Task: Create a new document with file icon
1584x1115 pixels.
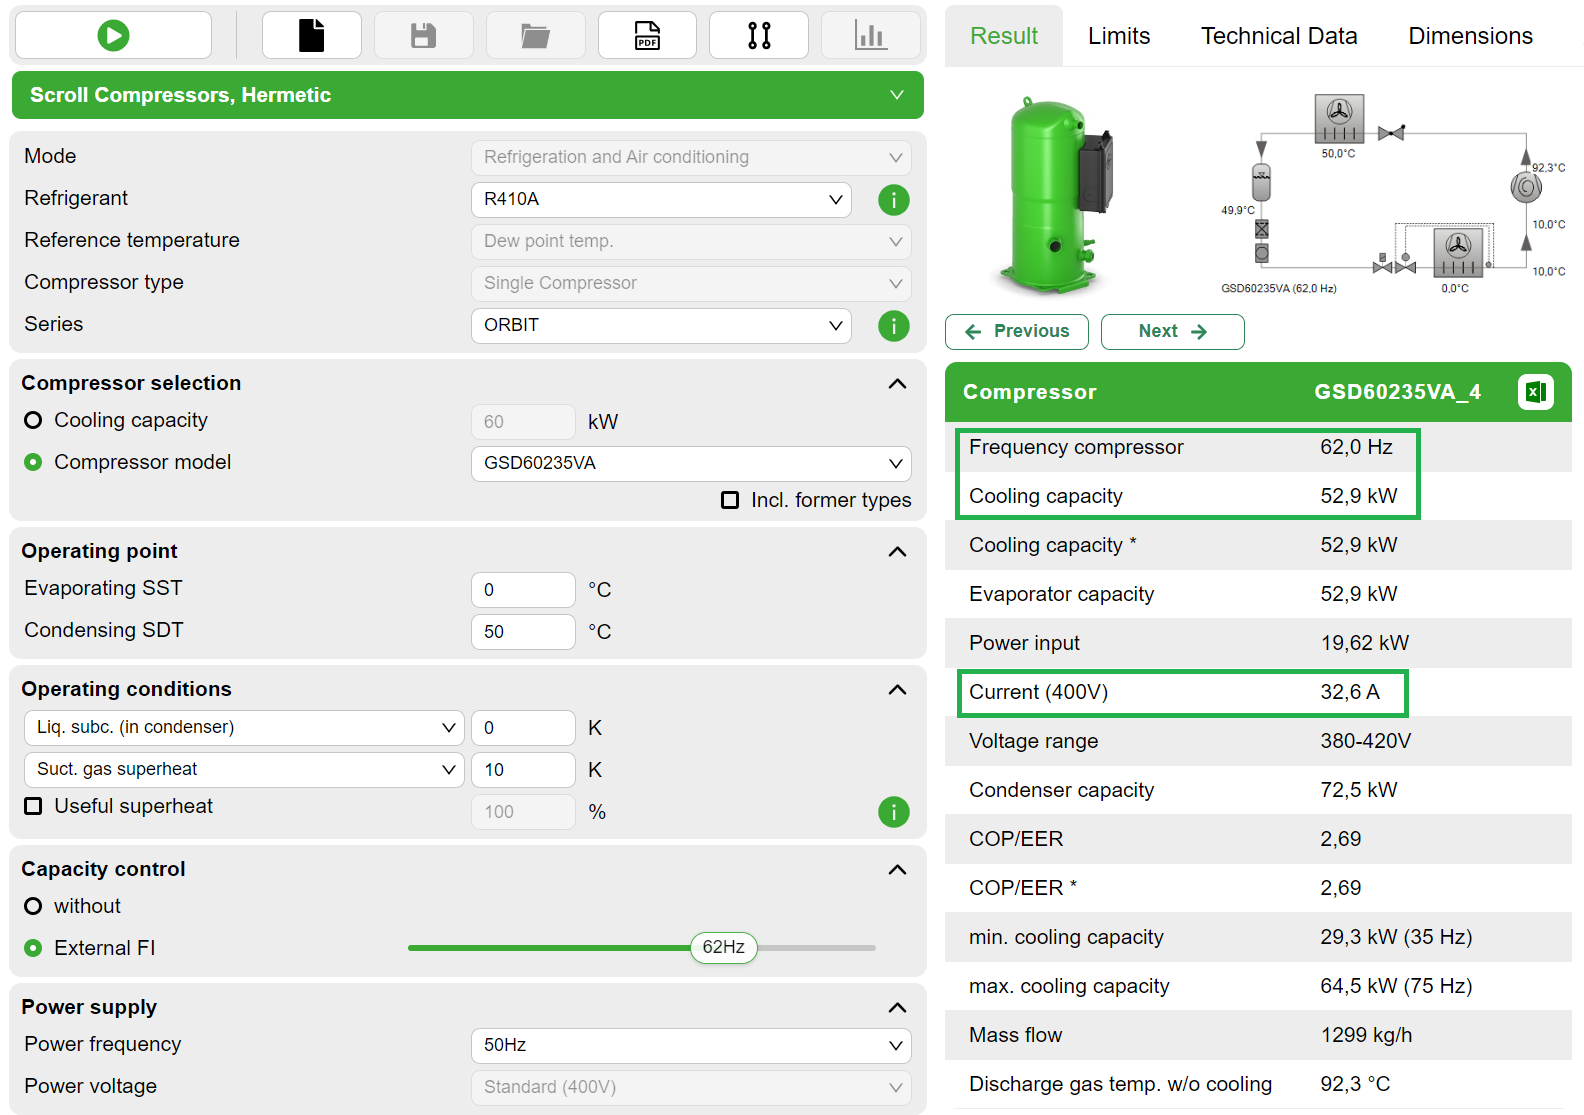Action: click(x=312, y=36)
